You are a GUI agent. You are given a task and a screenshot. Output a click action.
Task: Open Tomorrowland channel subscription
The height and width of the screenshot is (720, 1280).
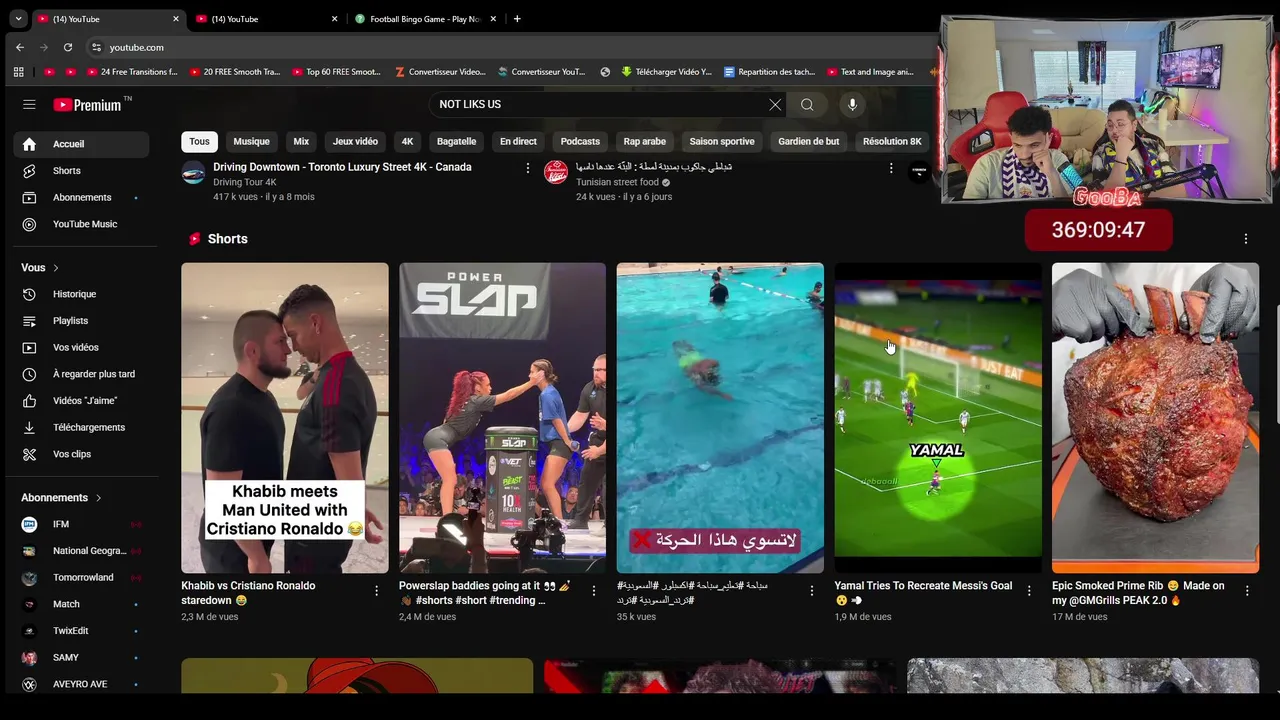tap(82, 577)
